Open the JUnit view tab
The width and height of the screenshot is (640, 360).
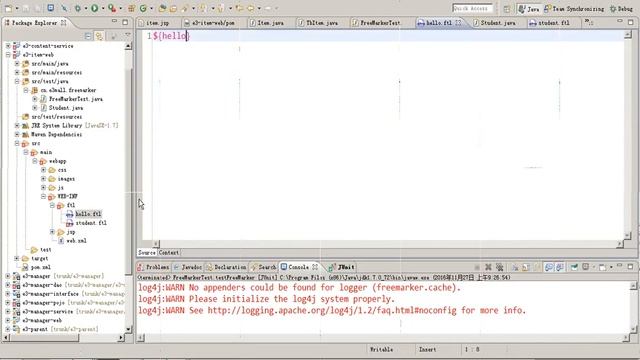tap(342, 267)
